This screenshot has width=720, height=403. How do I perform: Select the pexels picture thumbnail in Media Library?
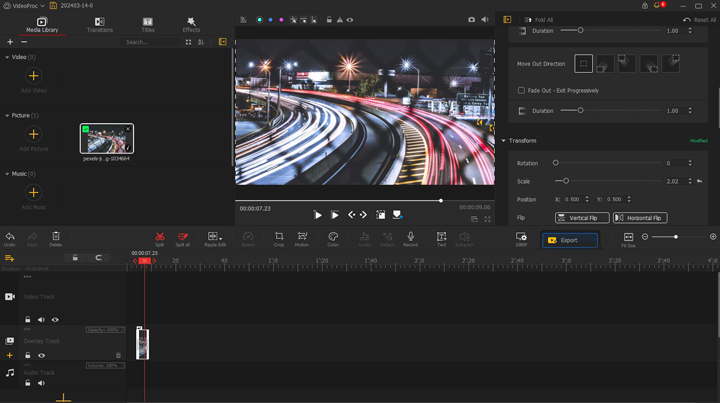[x=107, y=139]
